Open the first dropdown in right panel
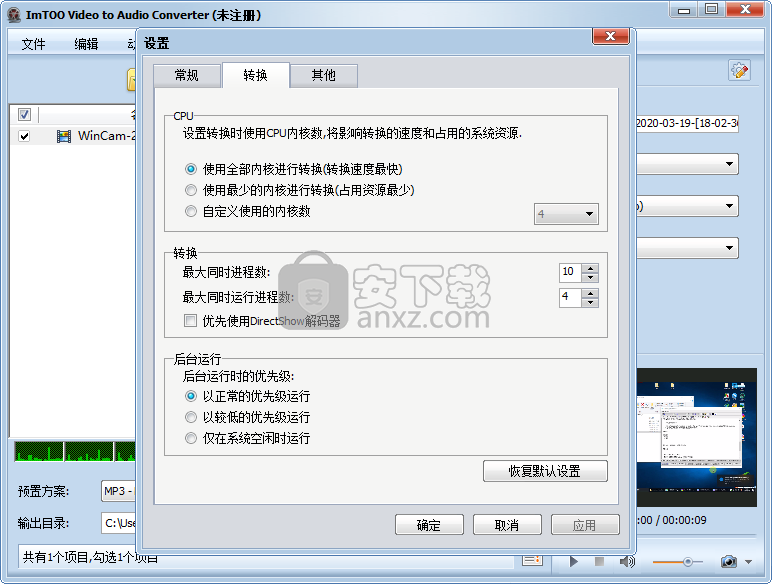This screenshot has width=772, height=584. [x=687, y=164]
